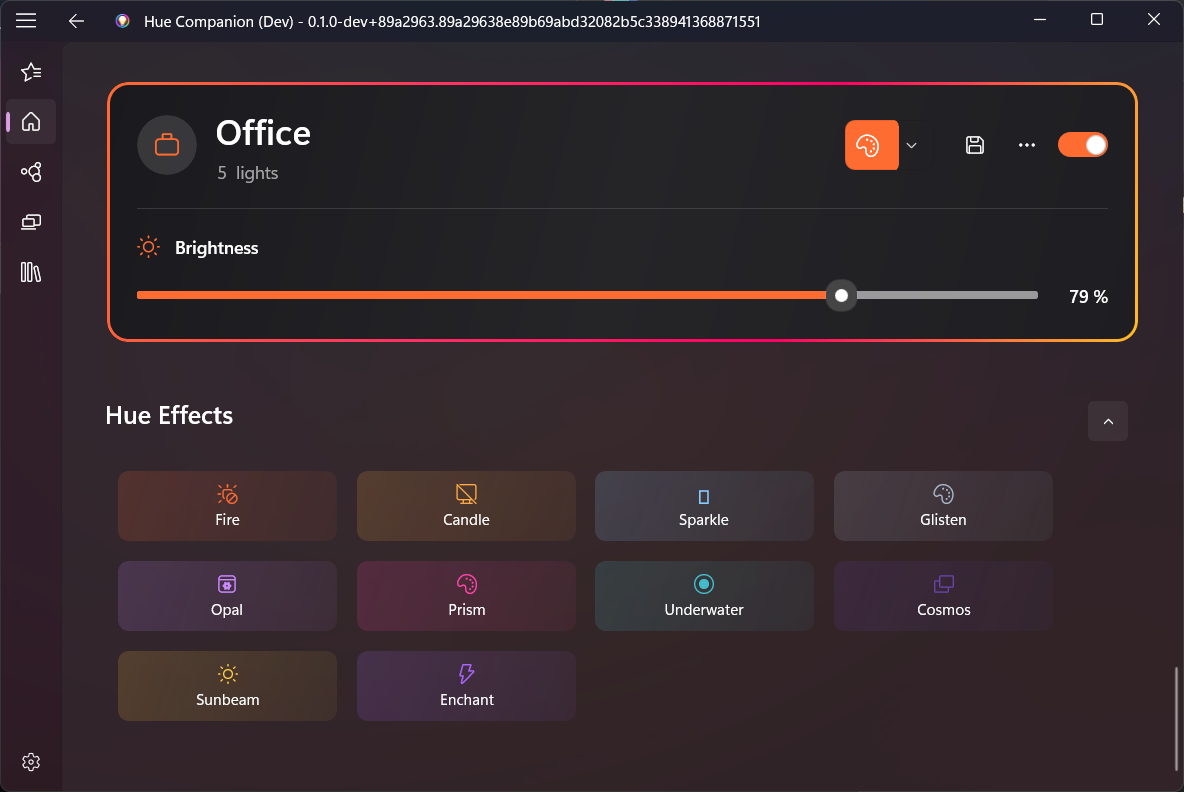The image size is (1184, 792).
Task: Collapse the Hue Effects section
Action: point(1107,422)
